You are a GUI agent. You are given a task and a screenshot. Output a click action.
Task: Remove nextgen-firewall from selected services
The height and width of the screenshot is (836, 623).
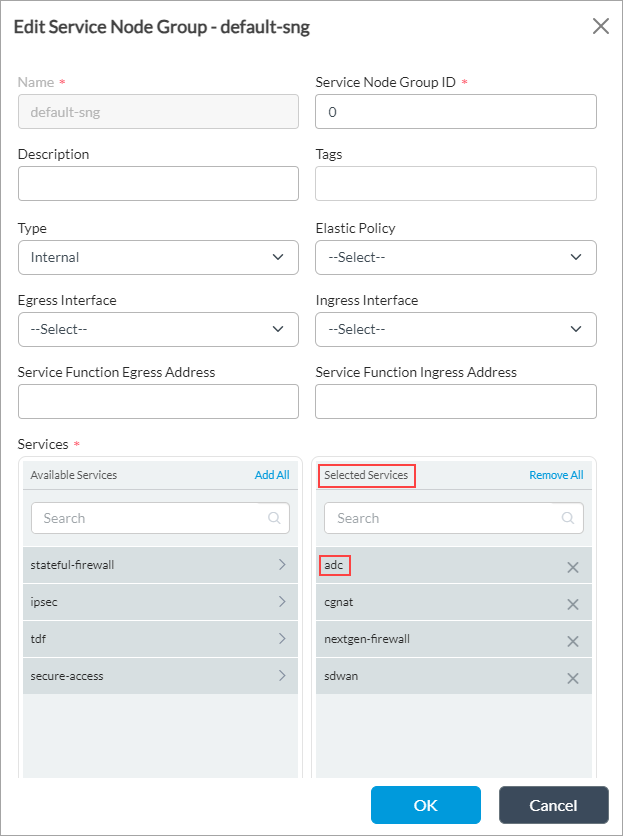(x=573, y=641)
